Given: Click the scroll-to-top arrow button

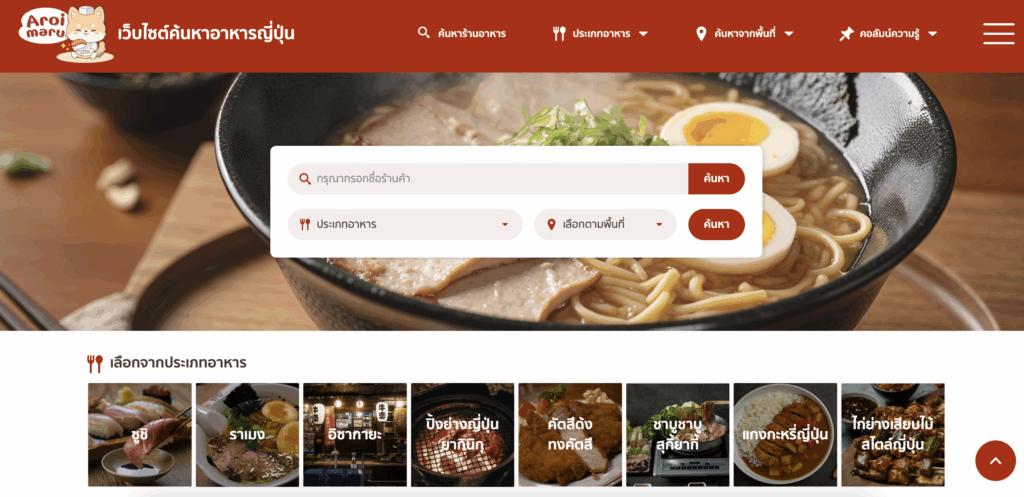Looking at the screenshot, I should click(x=995, y=460).
